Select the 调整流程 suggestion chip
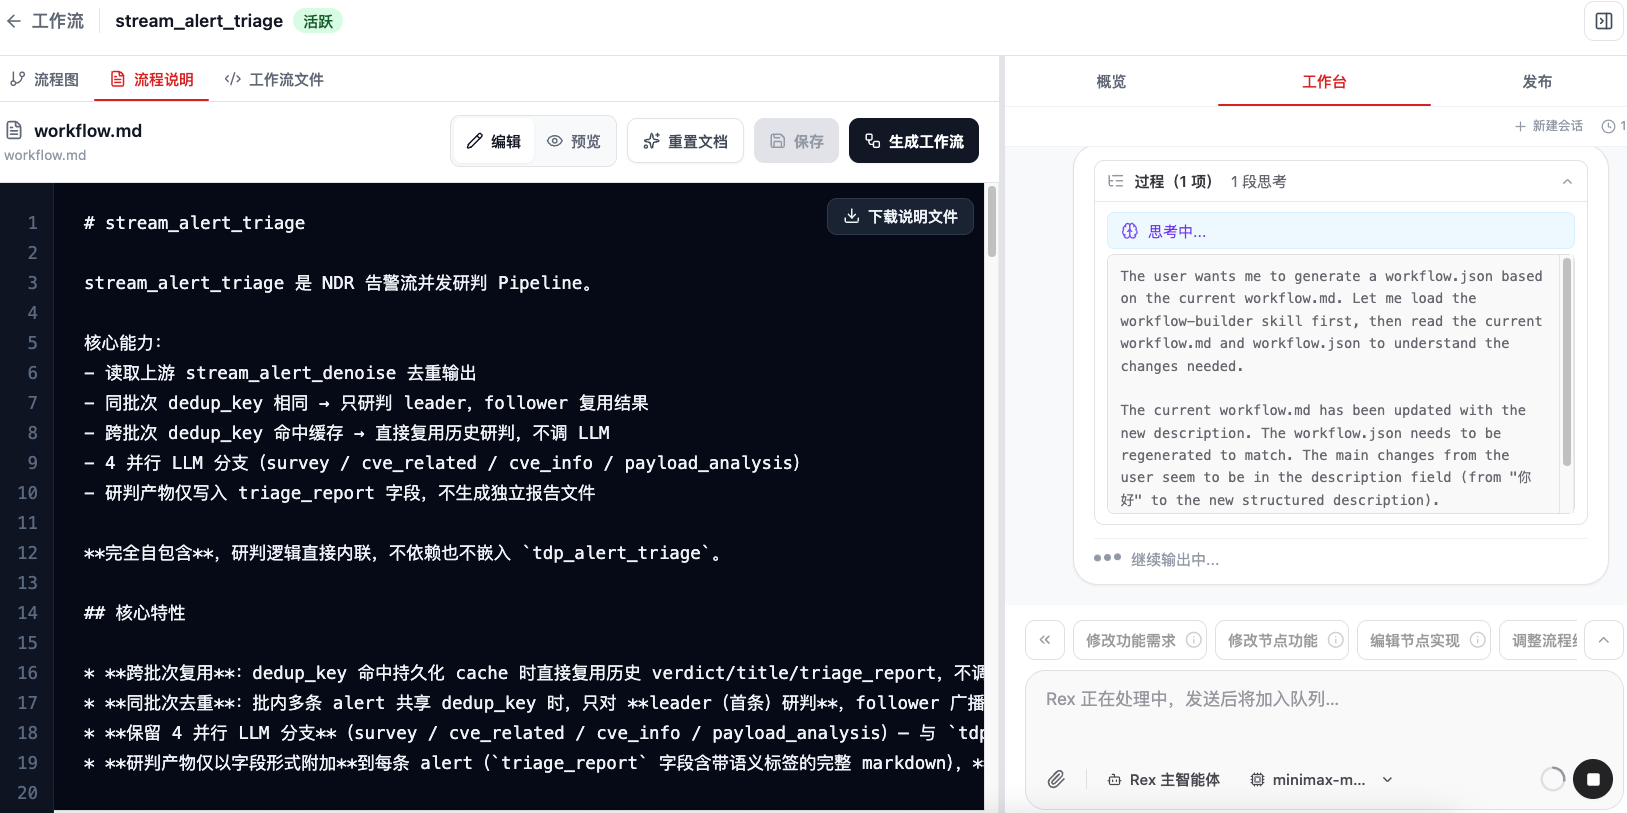The height and width of the screenshot is (813, 1627). (x=1540, y=640)
